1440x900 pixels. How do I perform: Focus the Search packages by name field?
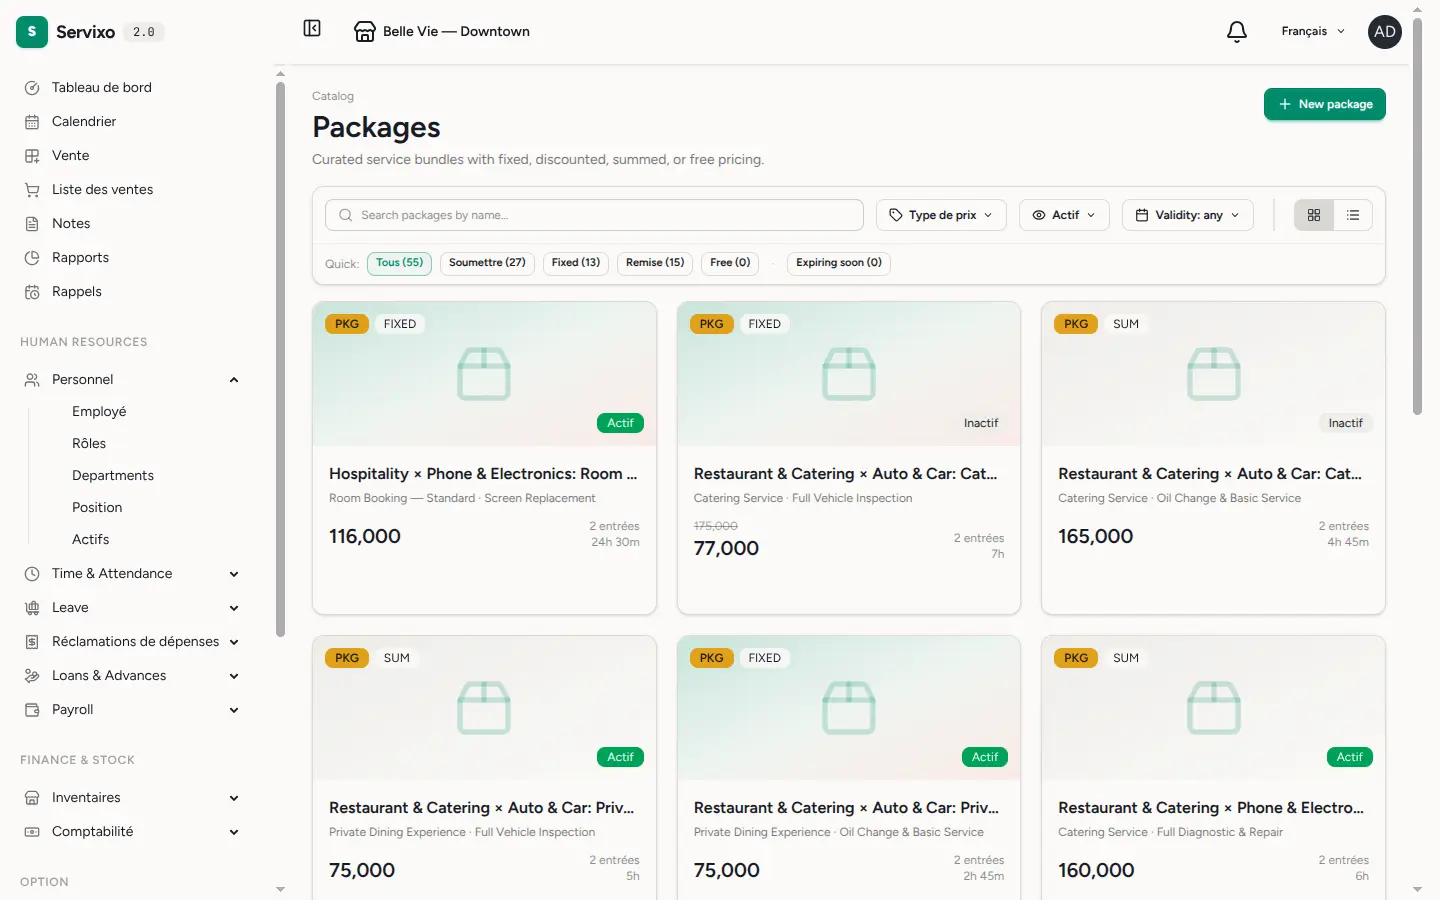coord(594,215)
